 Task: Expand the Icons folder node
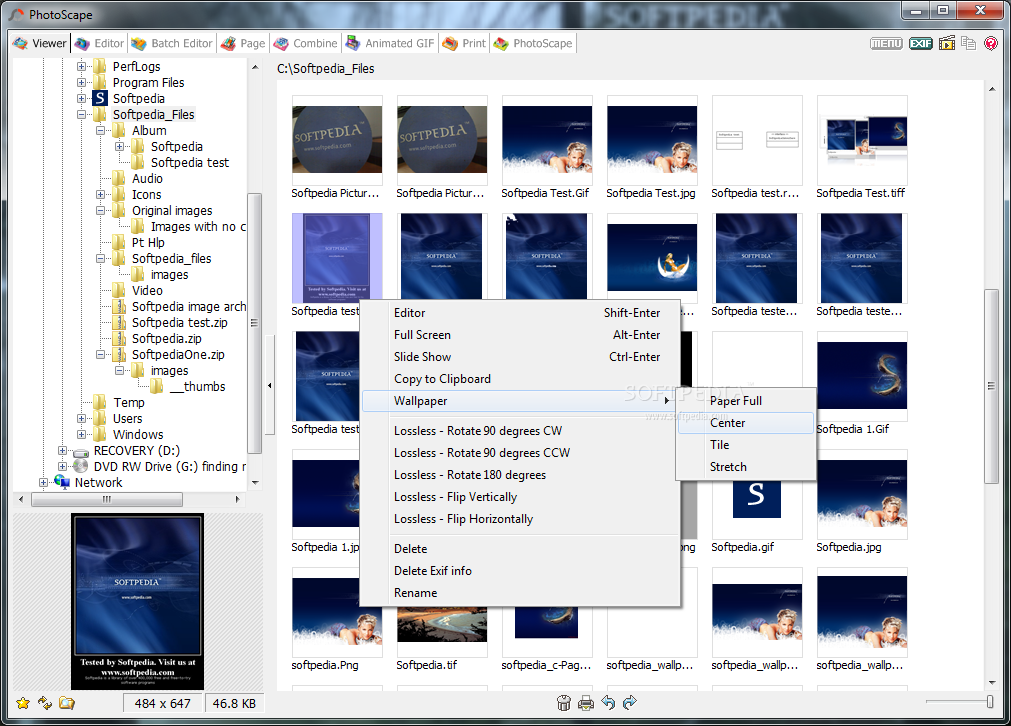(x=101, y=194)
